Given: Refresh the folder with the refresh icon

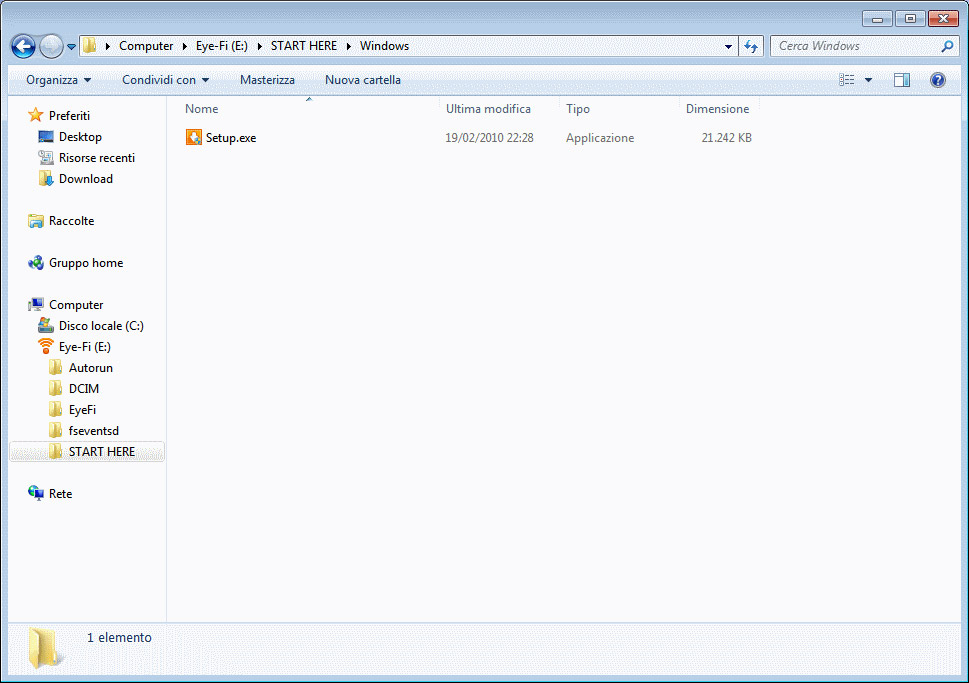Looking at the screenshot, I should point(751,46).
